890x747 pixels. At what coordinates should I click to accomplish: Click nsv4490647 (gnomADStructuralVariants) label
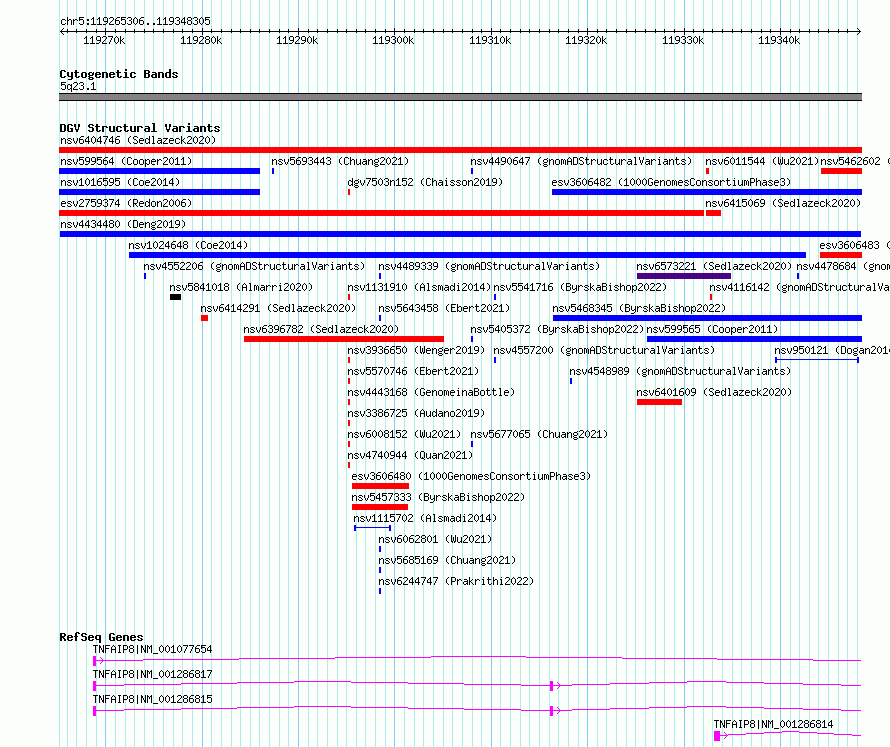point(581,161)
